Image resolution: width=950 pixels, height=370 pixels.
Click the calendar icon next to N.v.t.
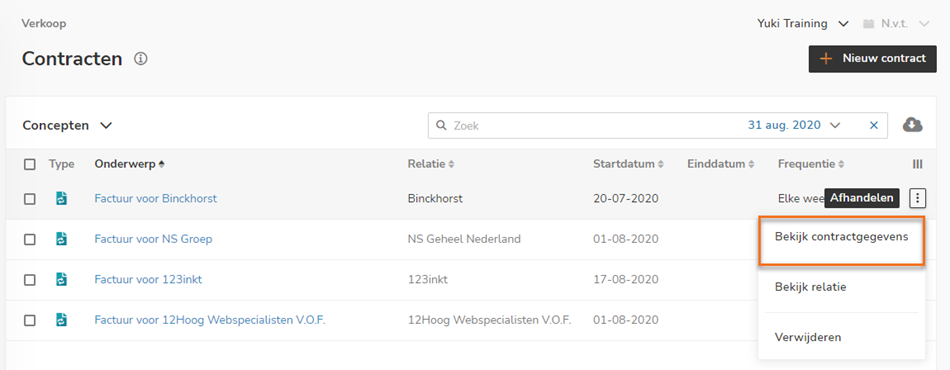868,24
